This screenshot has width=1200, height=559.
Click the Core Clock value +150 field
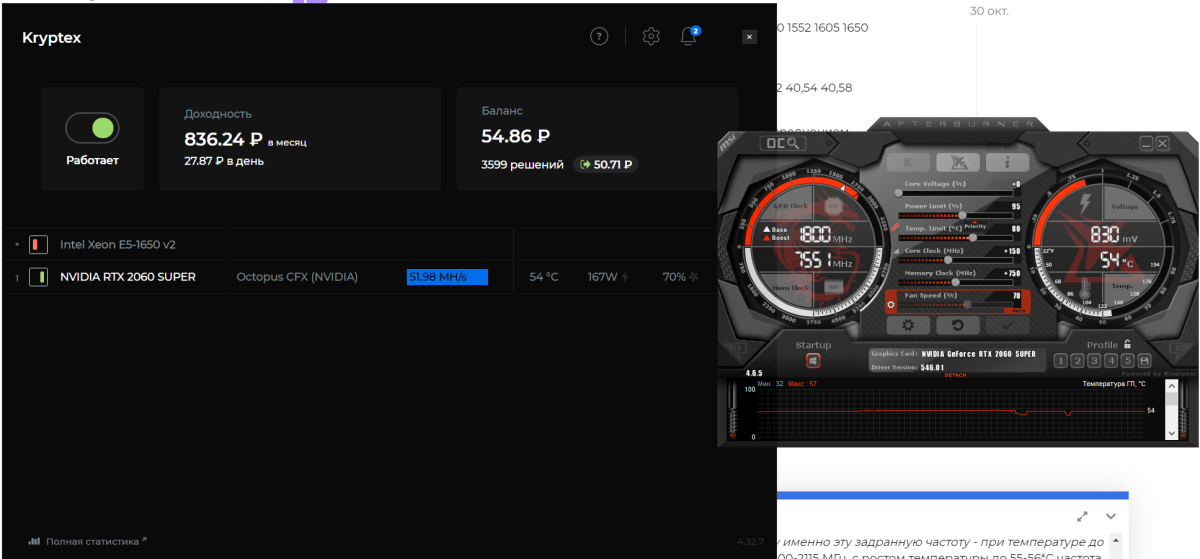[1013, 250]
